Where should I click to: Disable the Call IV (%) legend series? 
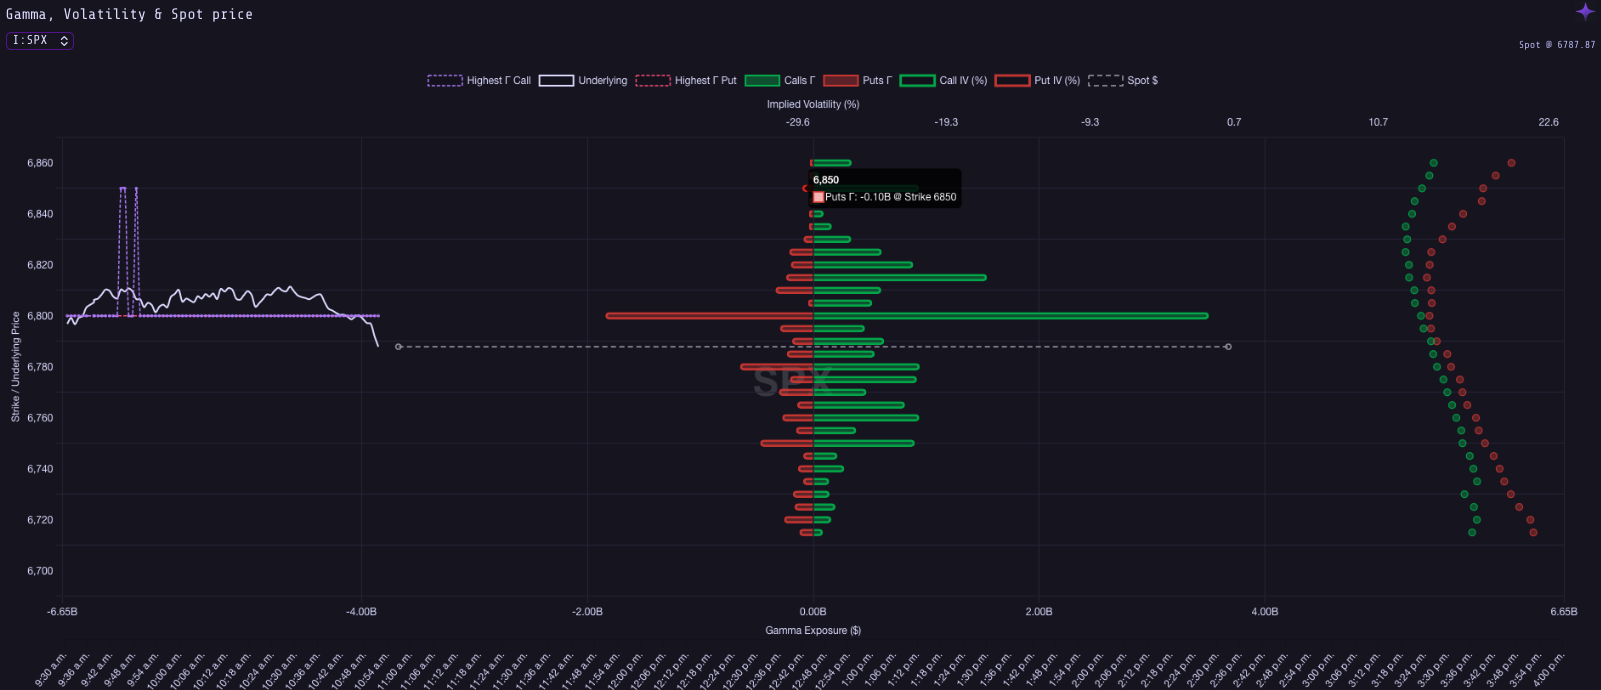click(944, 81)
